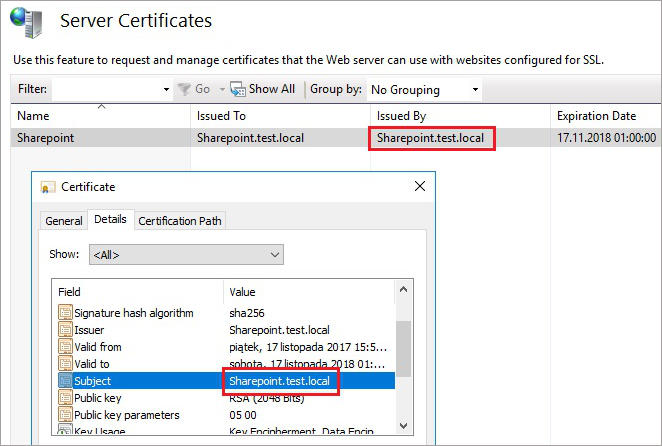Click the Signature hash algorithm field icon

[x=65, y=313]
